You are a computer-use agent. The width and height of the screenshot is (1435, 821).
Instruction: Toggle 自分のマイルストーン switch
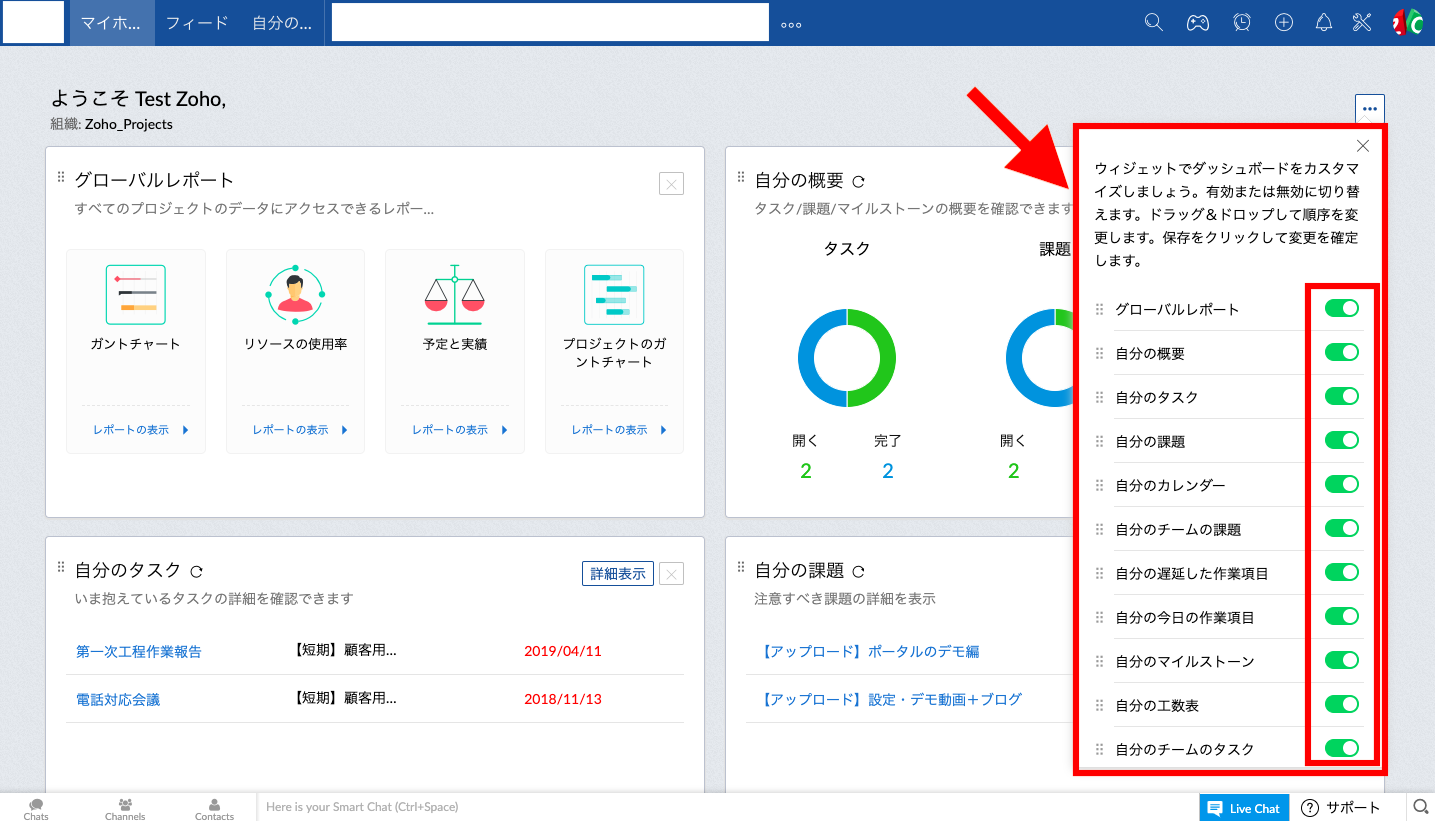click(x=1342, y=660)
